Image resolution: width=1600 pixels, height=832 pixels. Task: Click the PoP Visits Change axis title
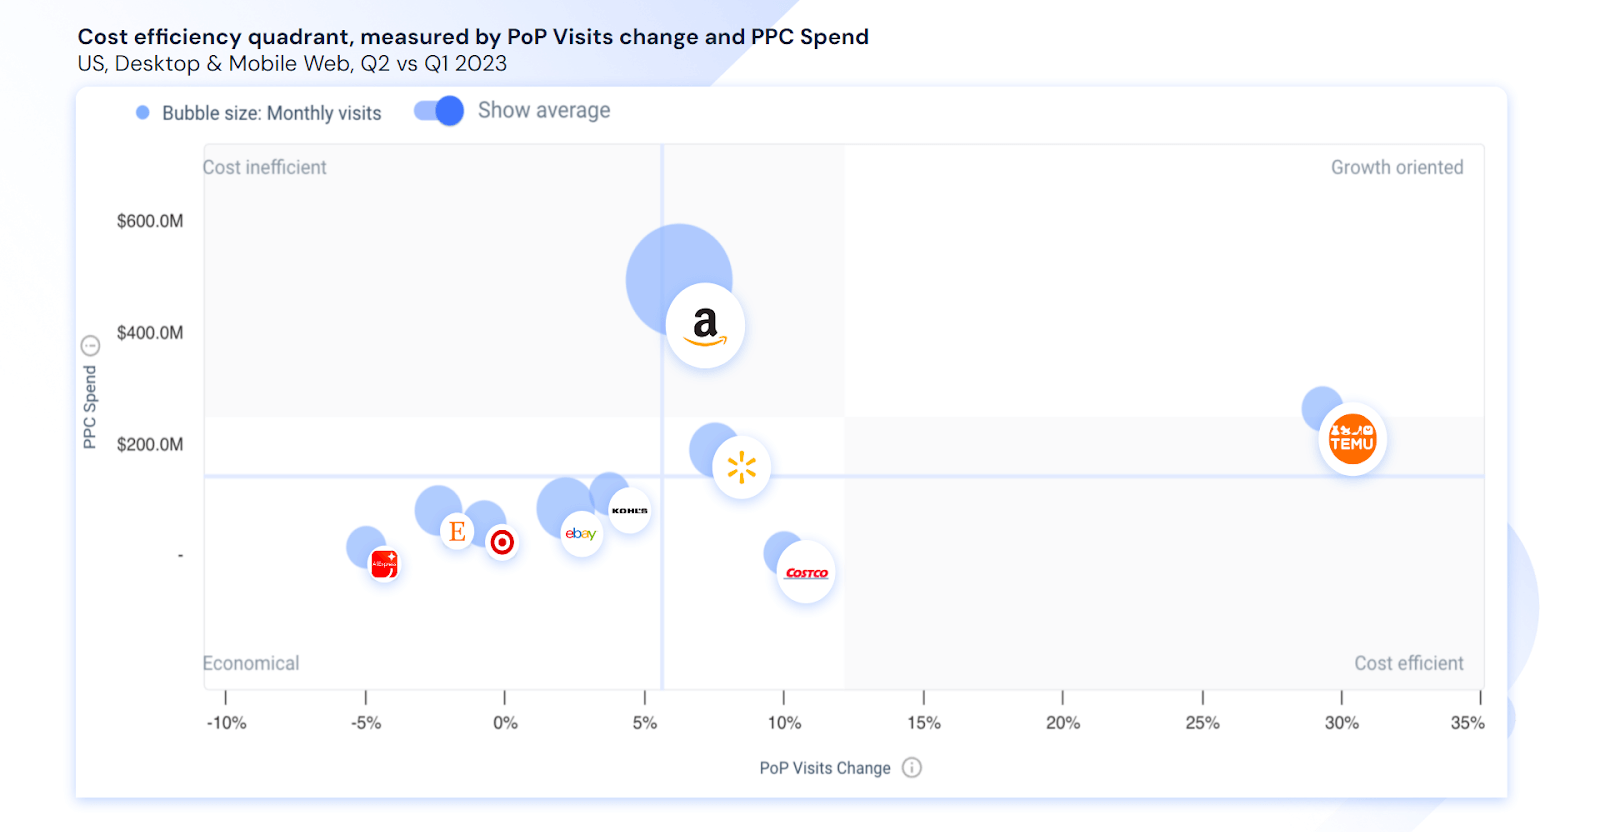[825, 768]
